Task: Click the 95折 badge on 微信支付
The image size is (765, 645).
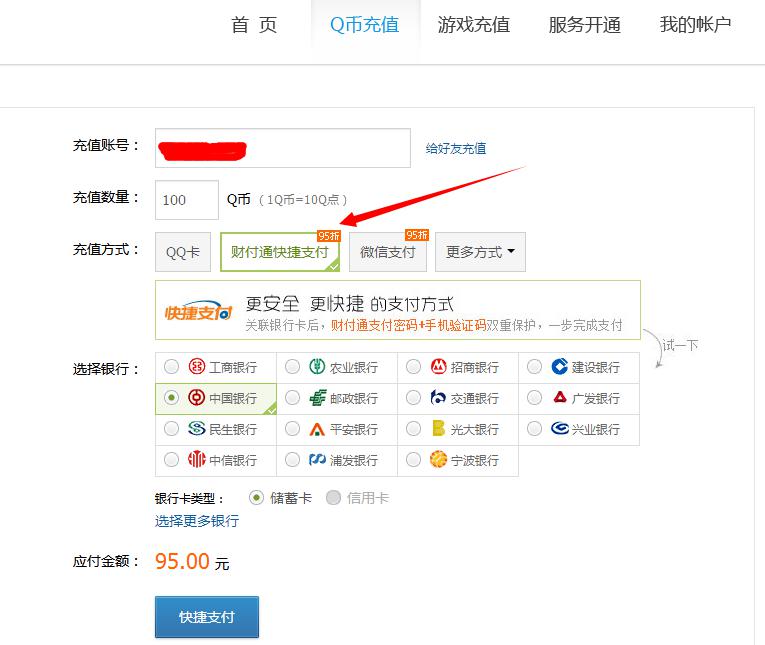Action: [417, 235]
